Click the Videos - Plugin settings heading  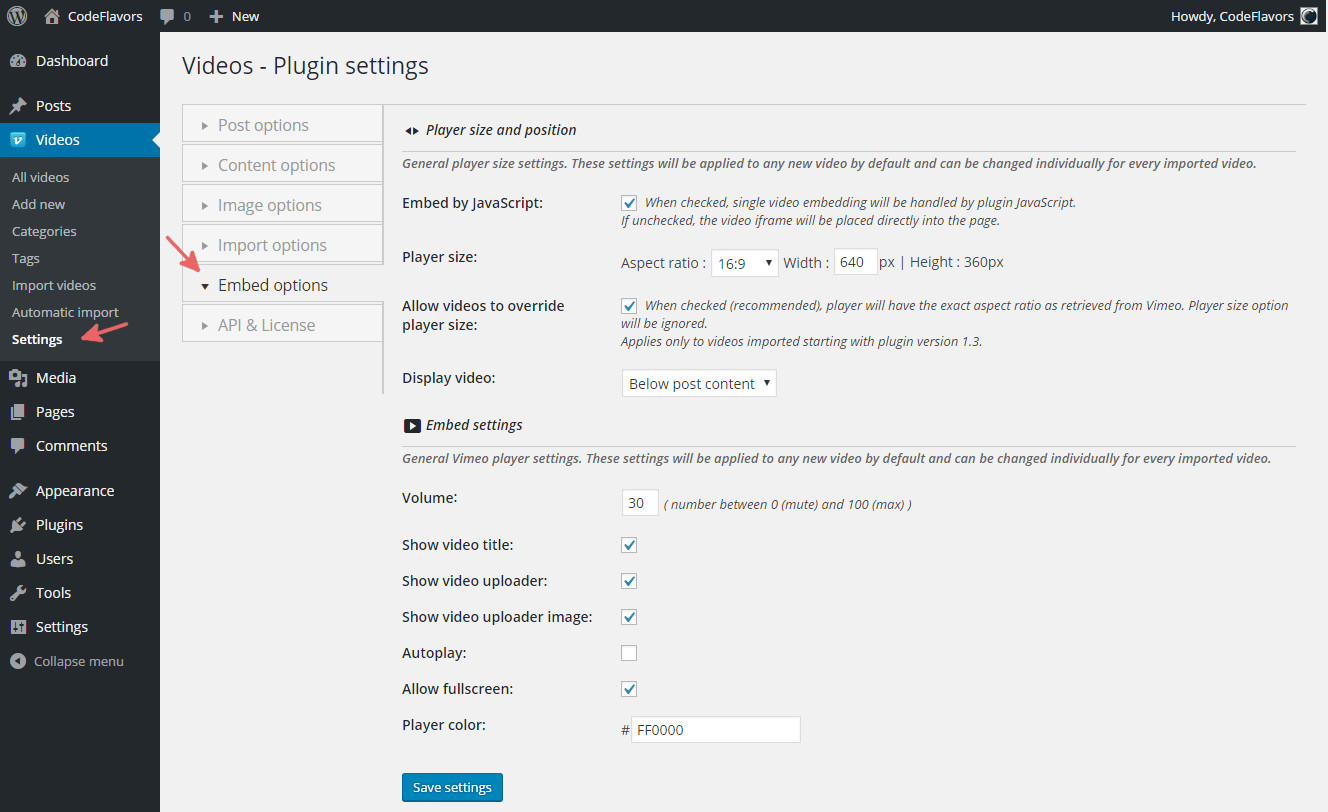(x=305, y=66)
